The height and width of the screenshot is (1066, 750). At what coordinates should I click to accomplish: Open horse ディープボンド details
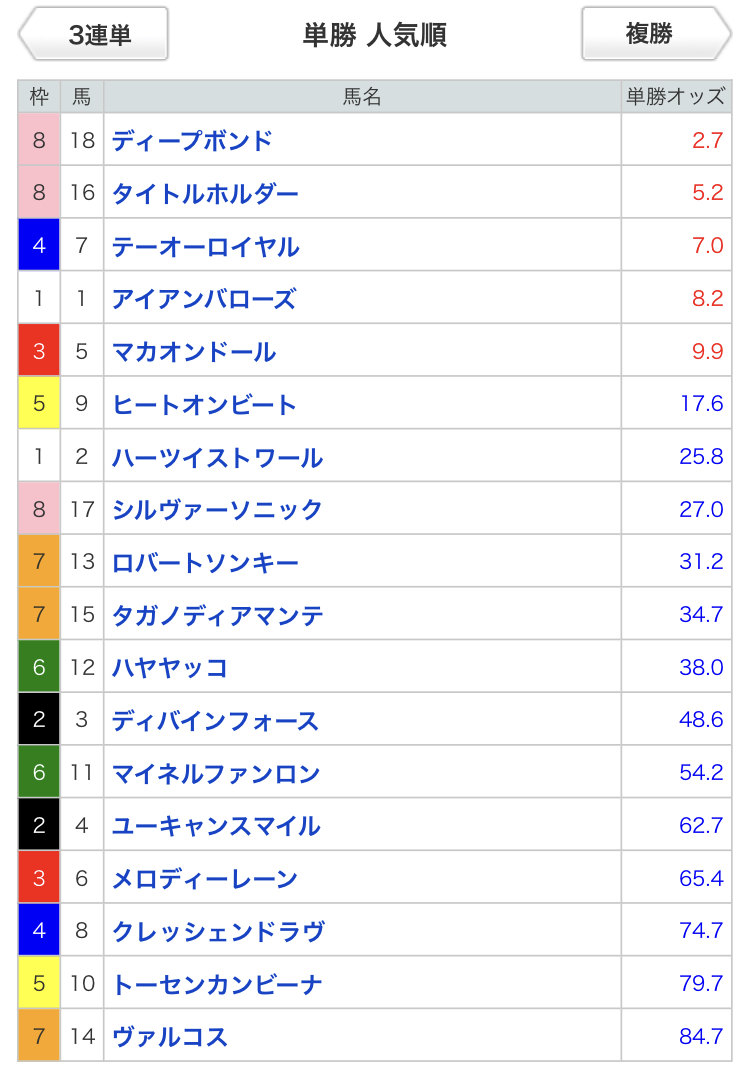192,141
